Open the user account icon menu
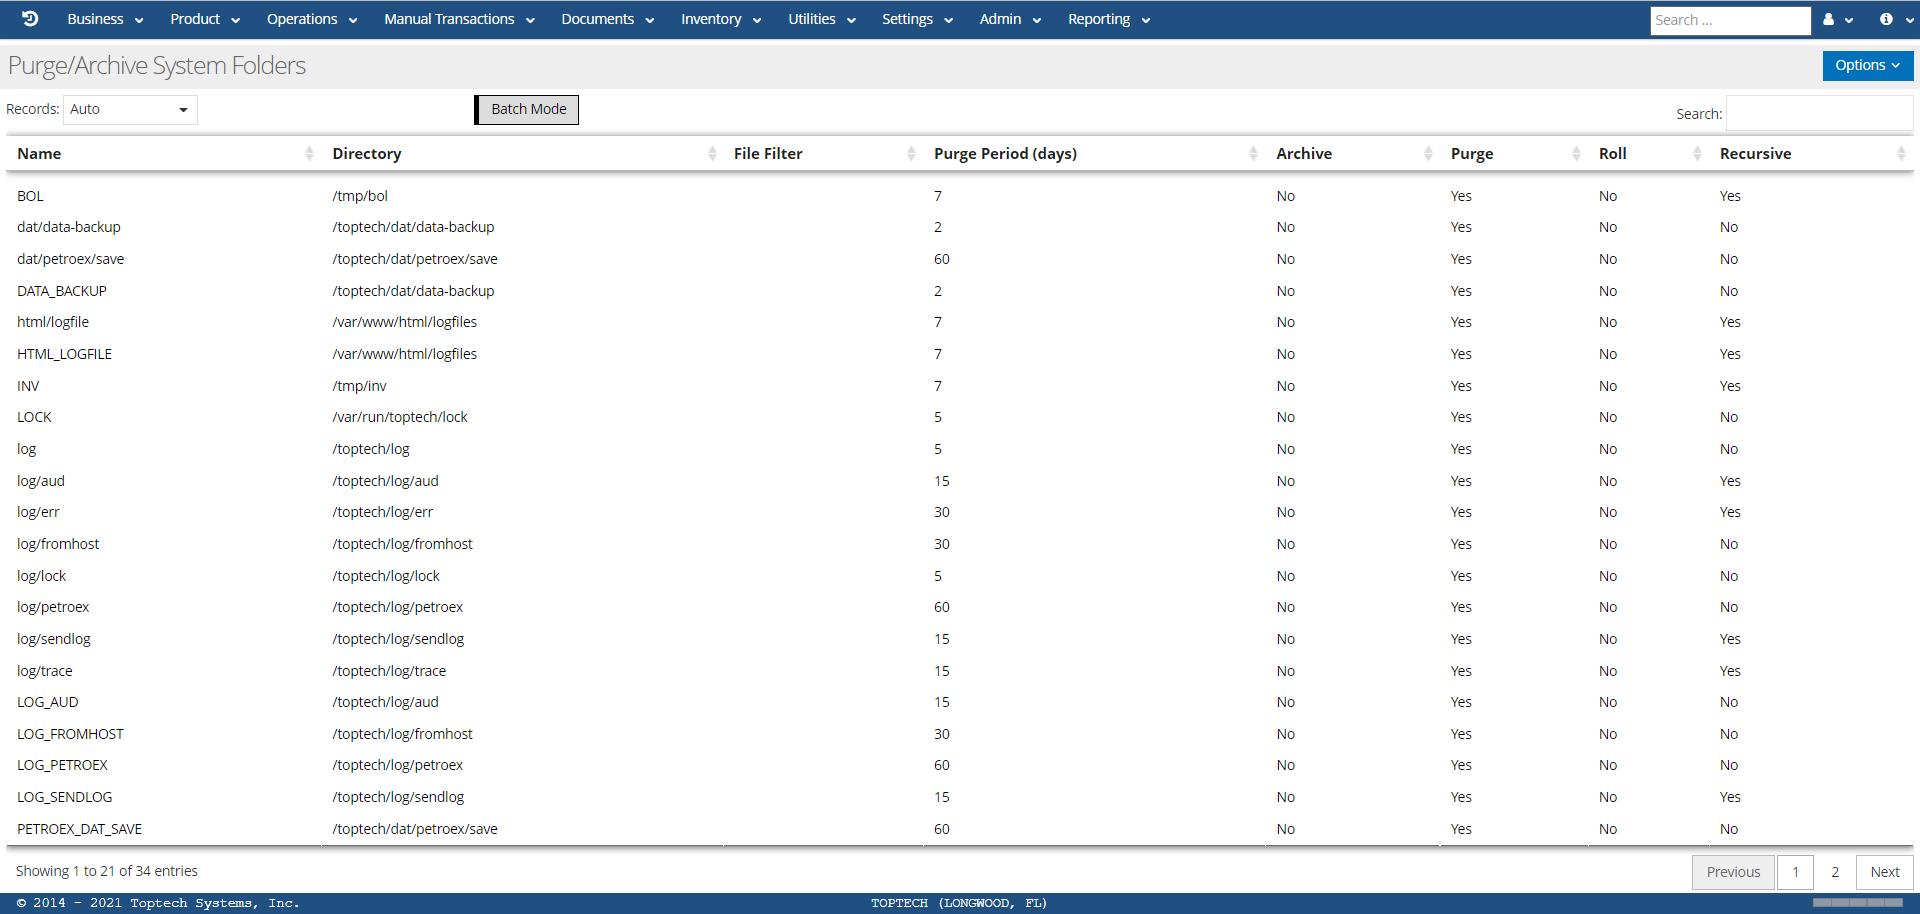Viewport: 1920px width, 914px height. 1838,19
